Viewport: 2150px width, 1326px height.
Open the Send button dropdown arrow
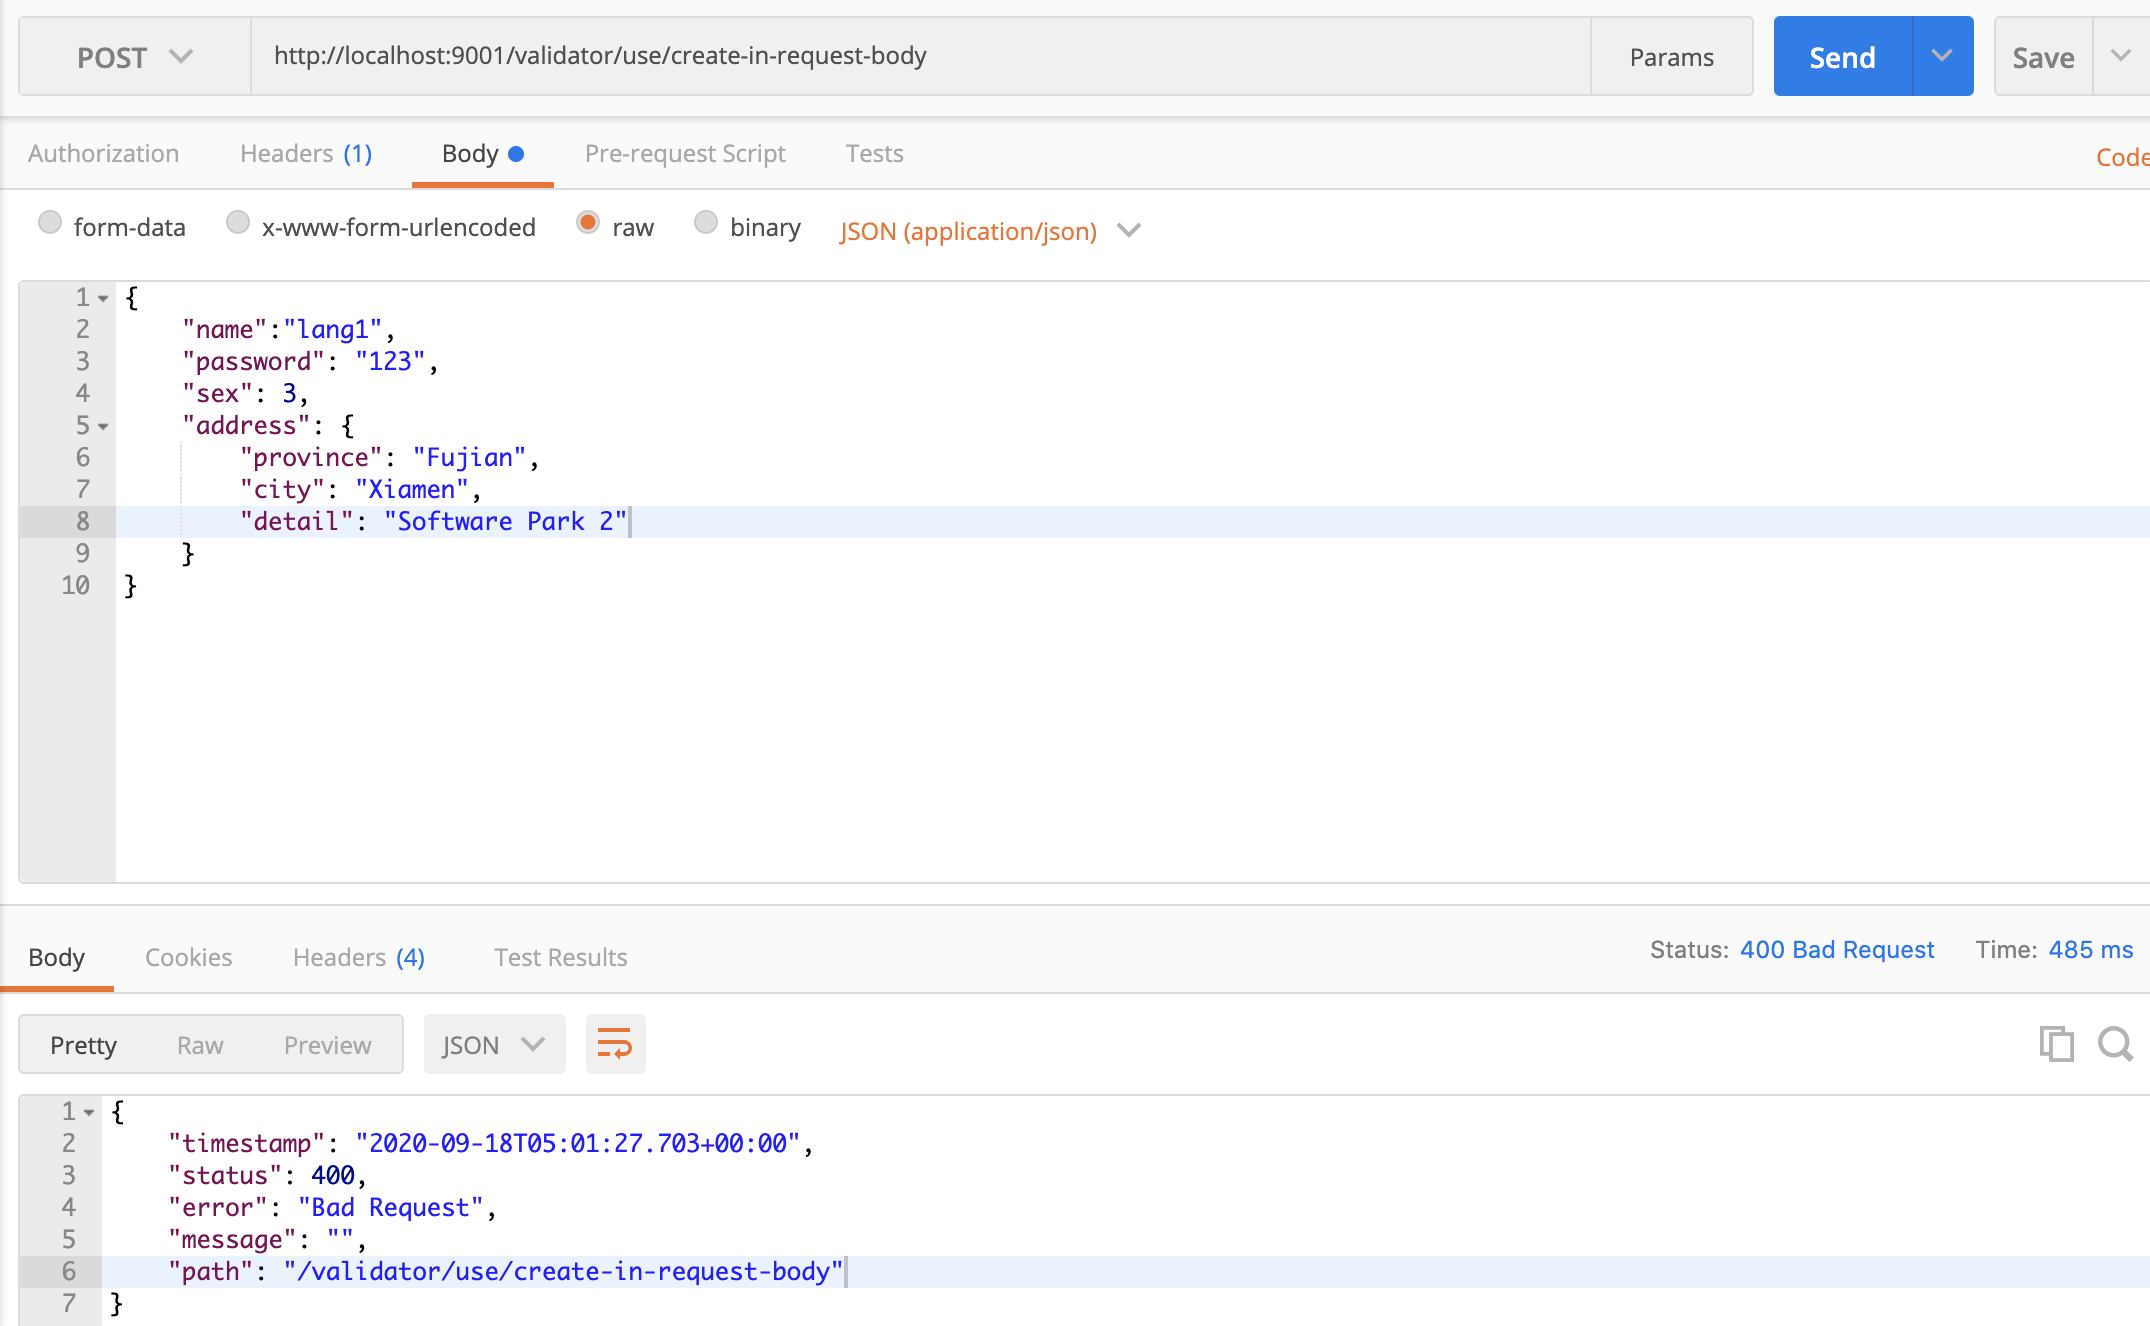tap(1942, 56)
